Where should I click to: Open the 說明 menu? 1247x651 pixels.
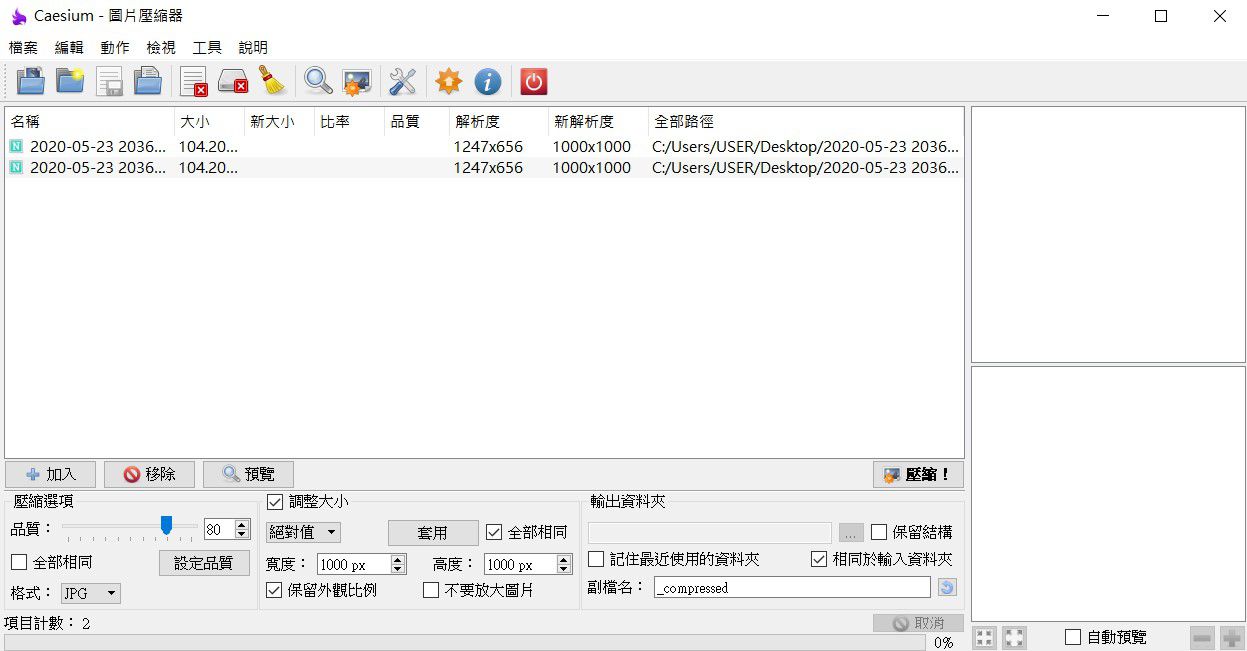pos(253,47)
